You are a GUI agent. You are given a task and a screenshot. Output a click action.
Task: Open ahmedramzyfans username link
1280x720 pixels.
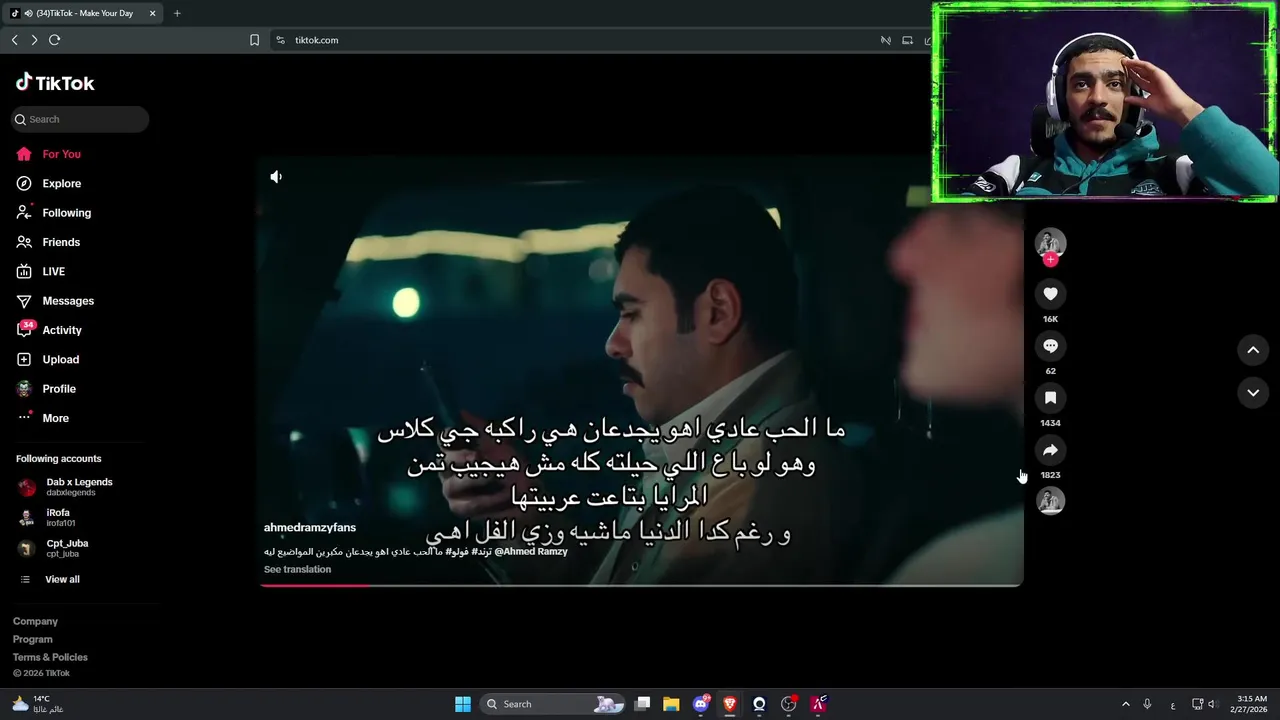coord(310,527)
